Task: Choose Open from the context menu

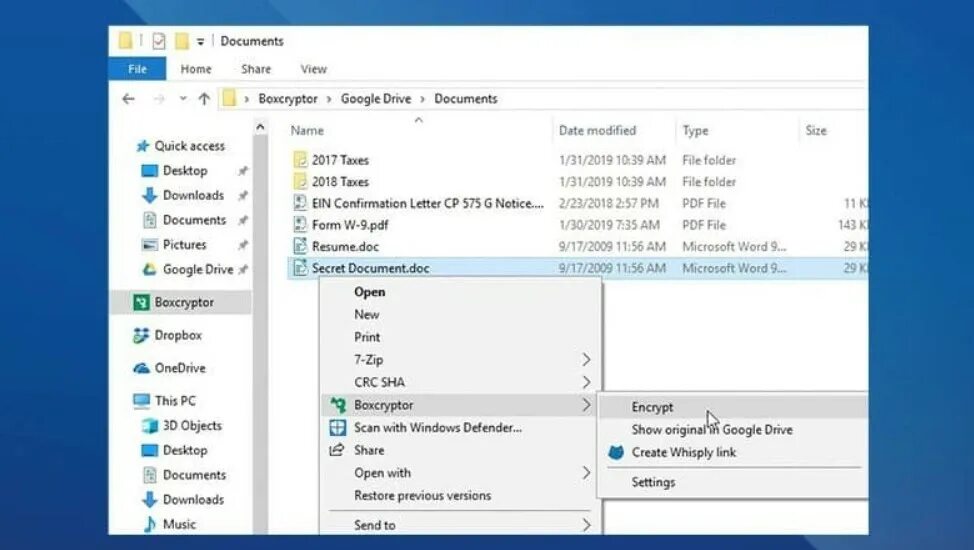Action: point(370,291)
